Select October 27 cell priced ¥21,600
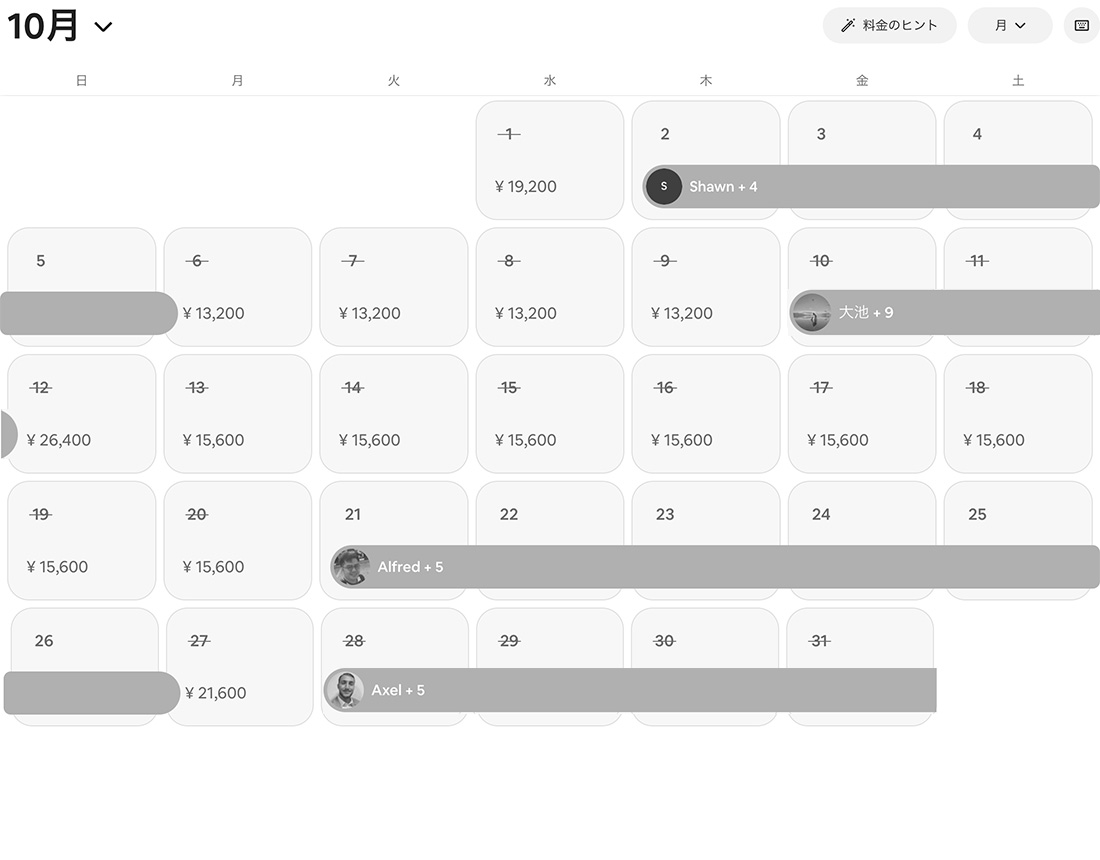The height and width of the screenshot is (860, 1100). (240, 667)
